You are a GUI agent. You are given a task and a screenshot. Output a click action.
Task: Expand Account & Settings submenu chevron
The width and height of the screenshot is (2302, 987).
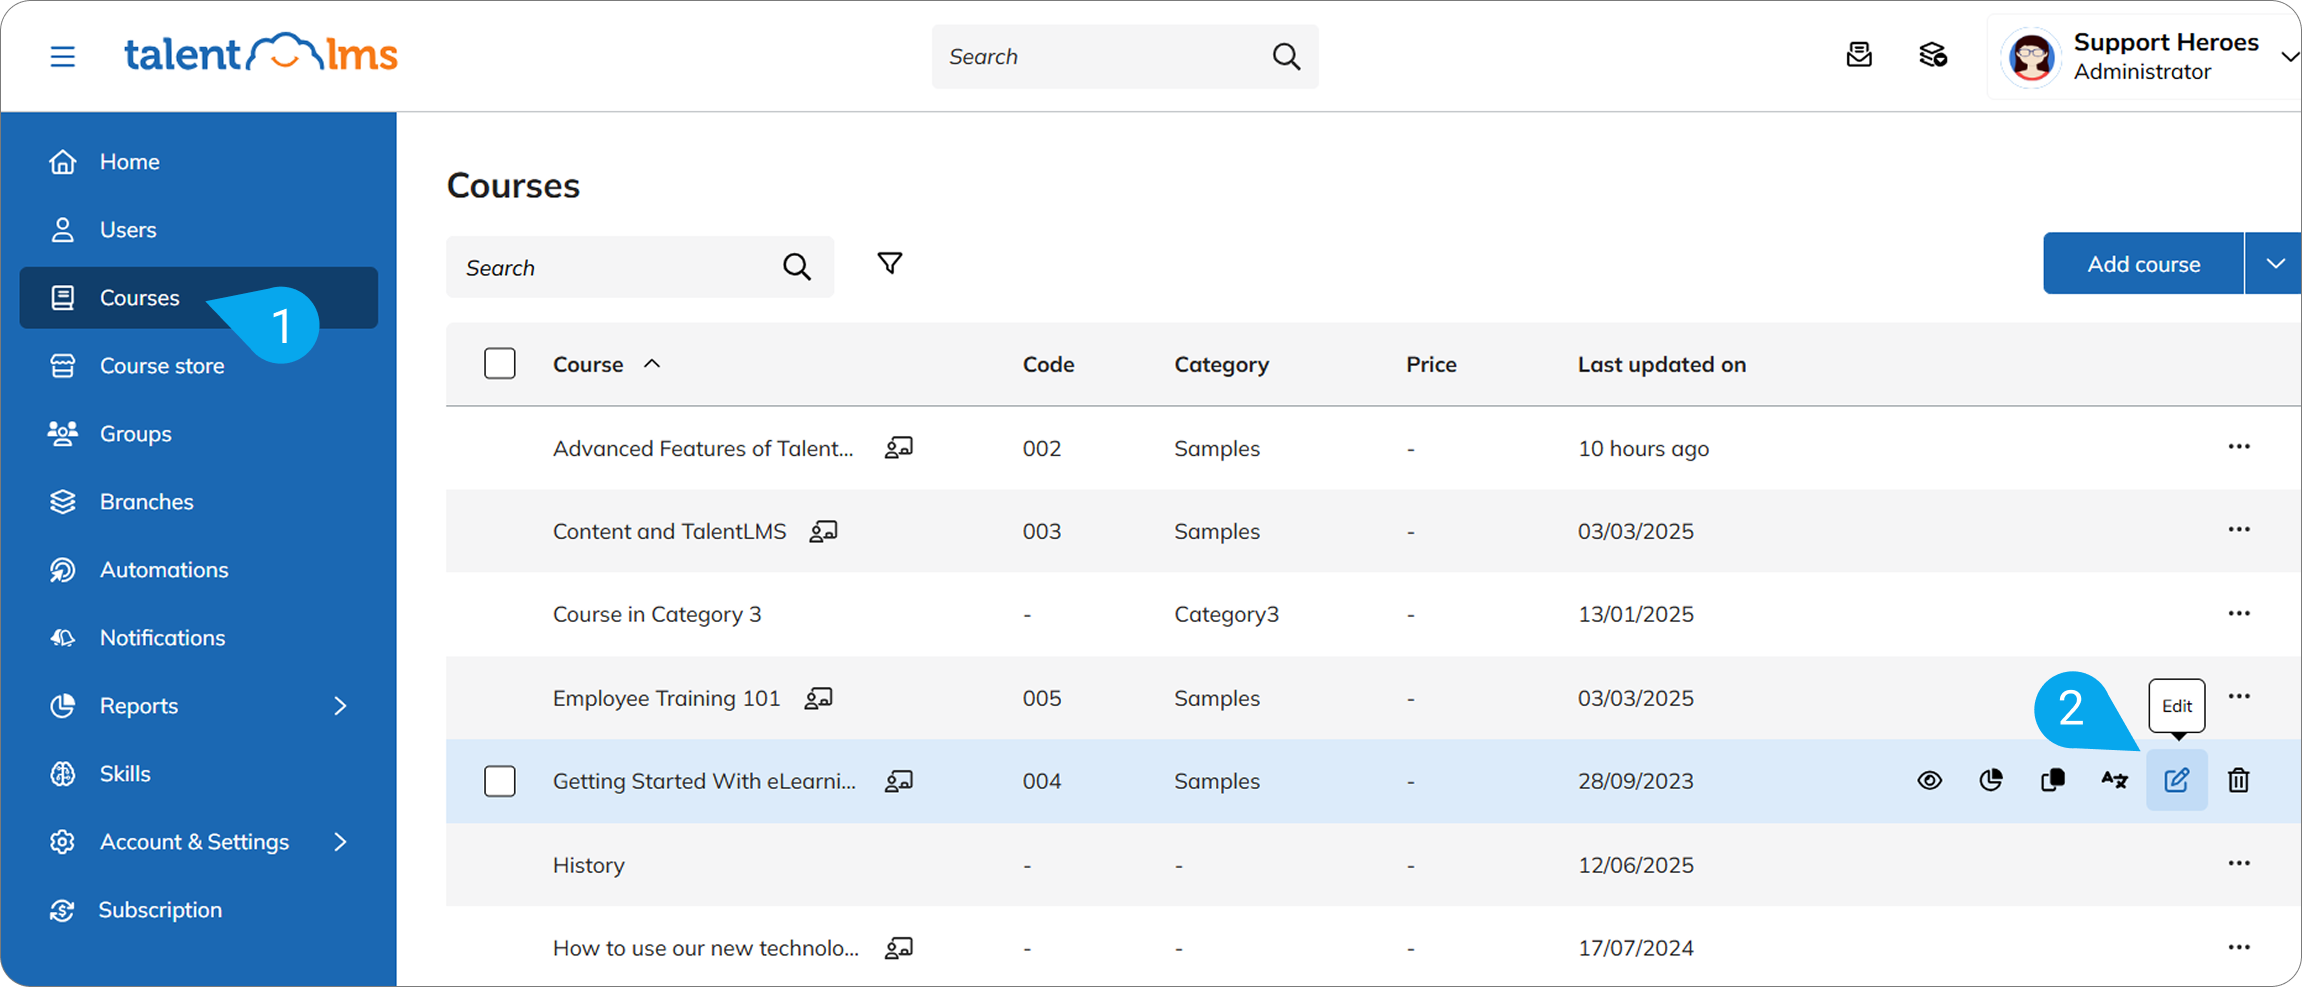tap(340, 842)
